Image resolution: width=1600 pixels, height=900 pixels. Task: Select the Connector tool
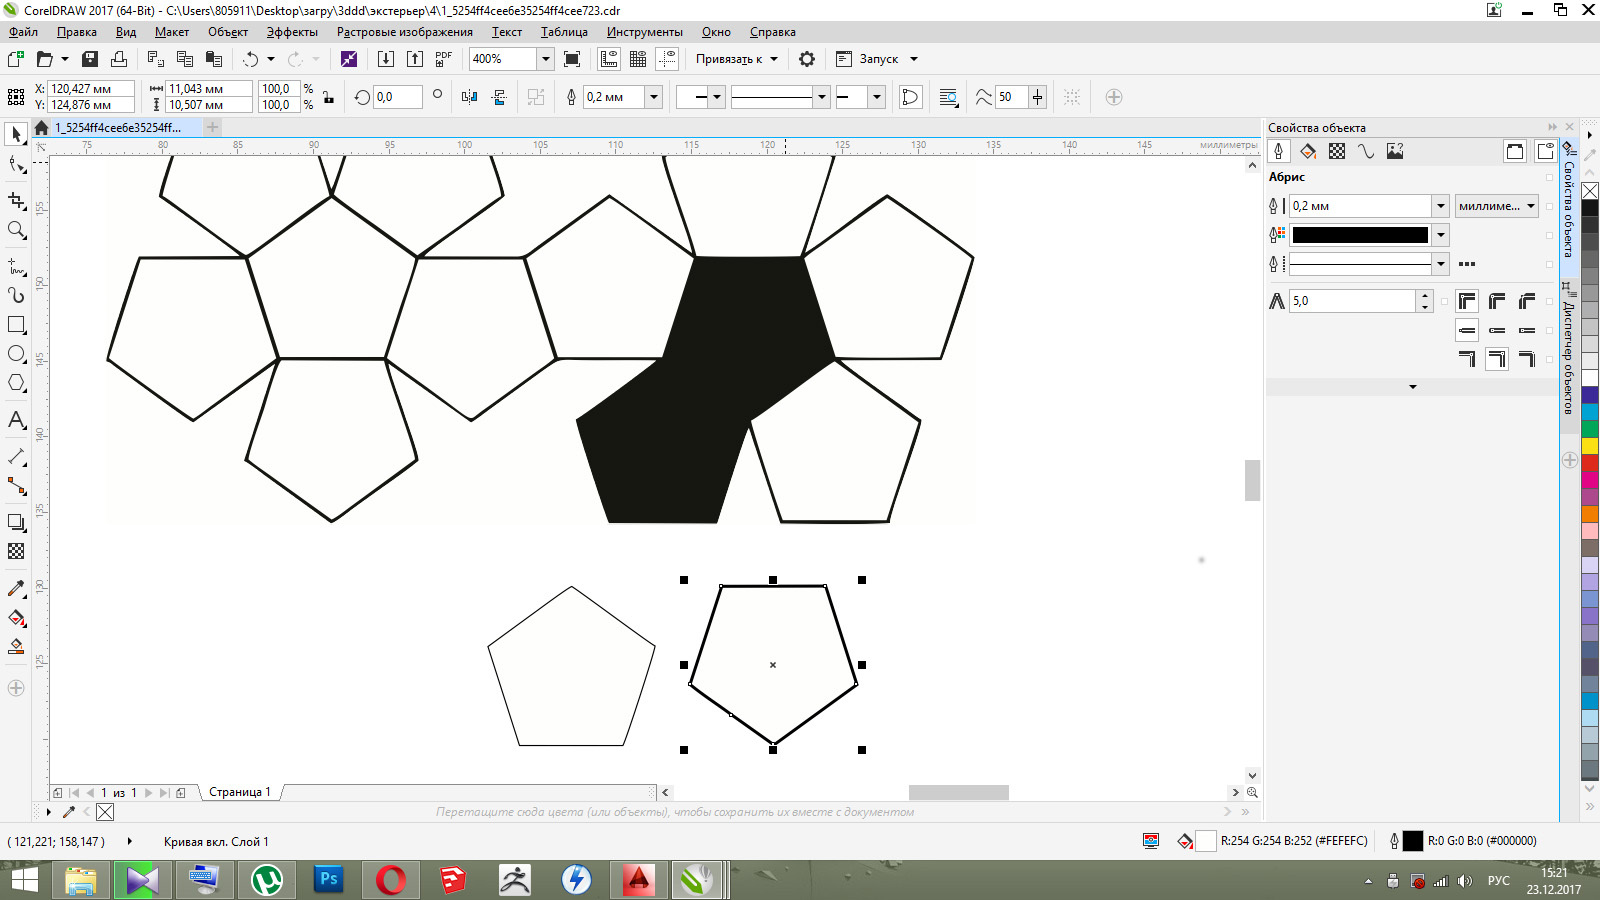pos(16,486)
